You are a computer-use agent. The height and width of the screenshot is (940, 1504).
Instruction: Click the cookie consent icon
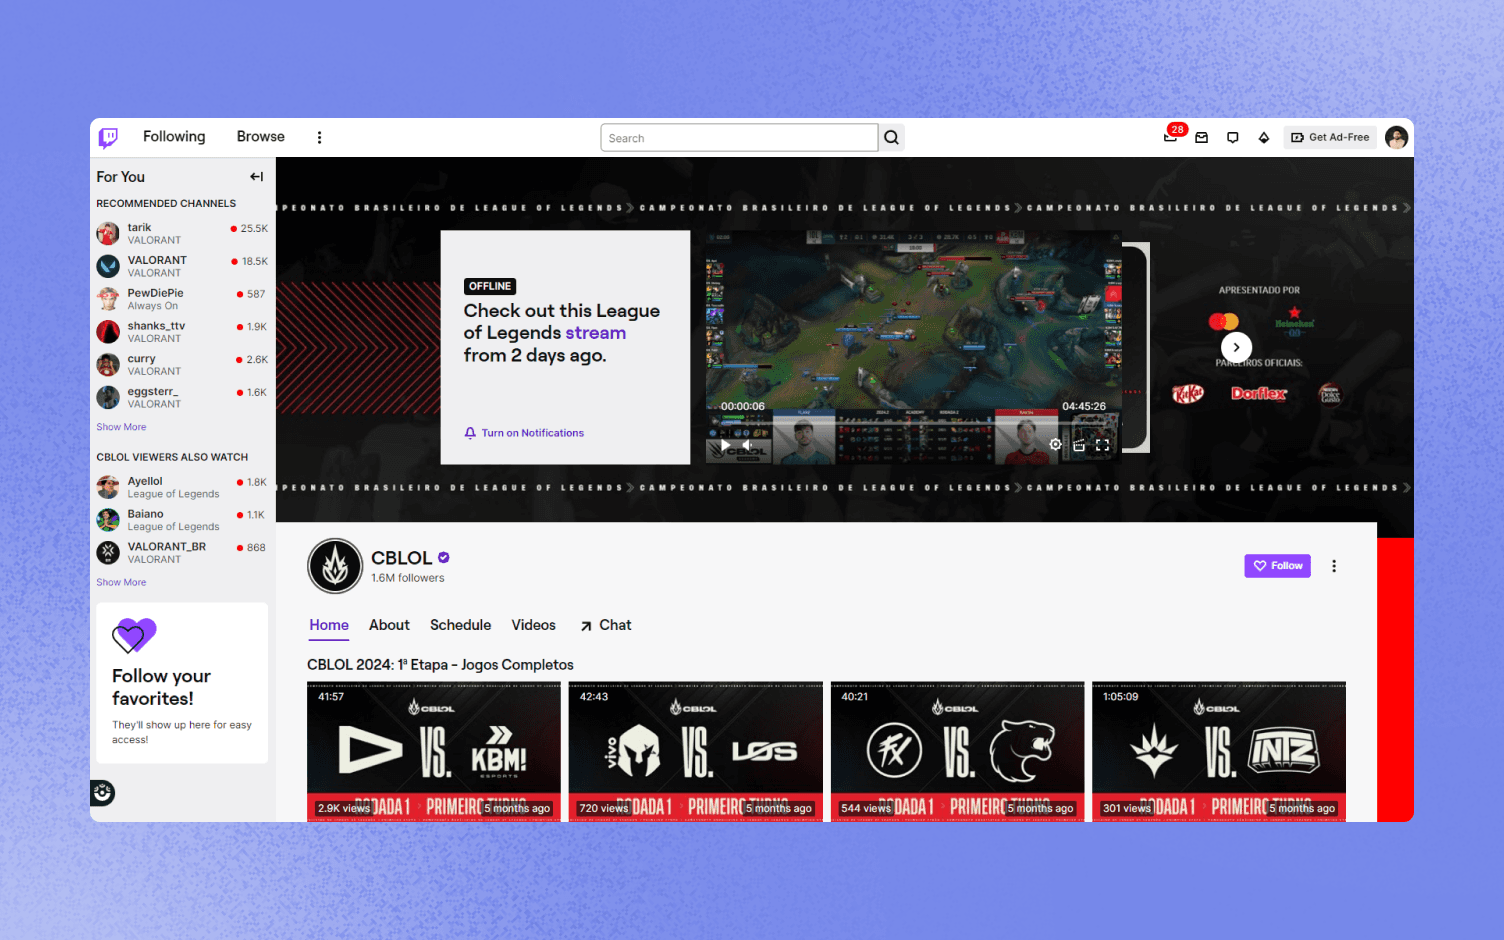coord(102,793)
